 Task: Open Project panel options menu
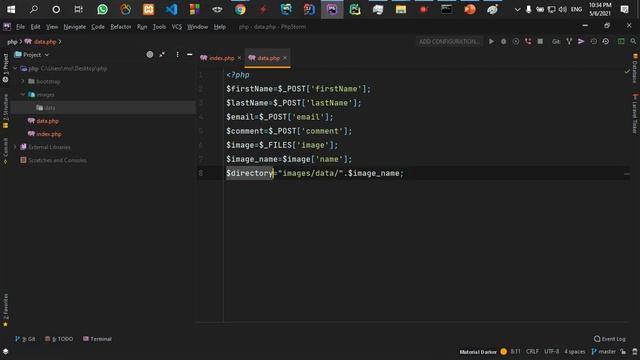coord(177,54)
